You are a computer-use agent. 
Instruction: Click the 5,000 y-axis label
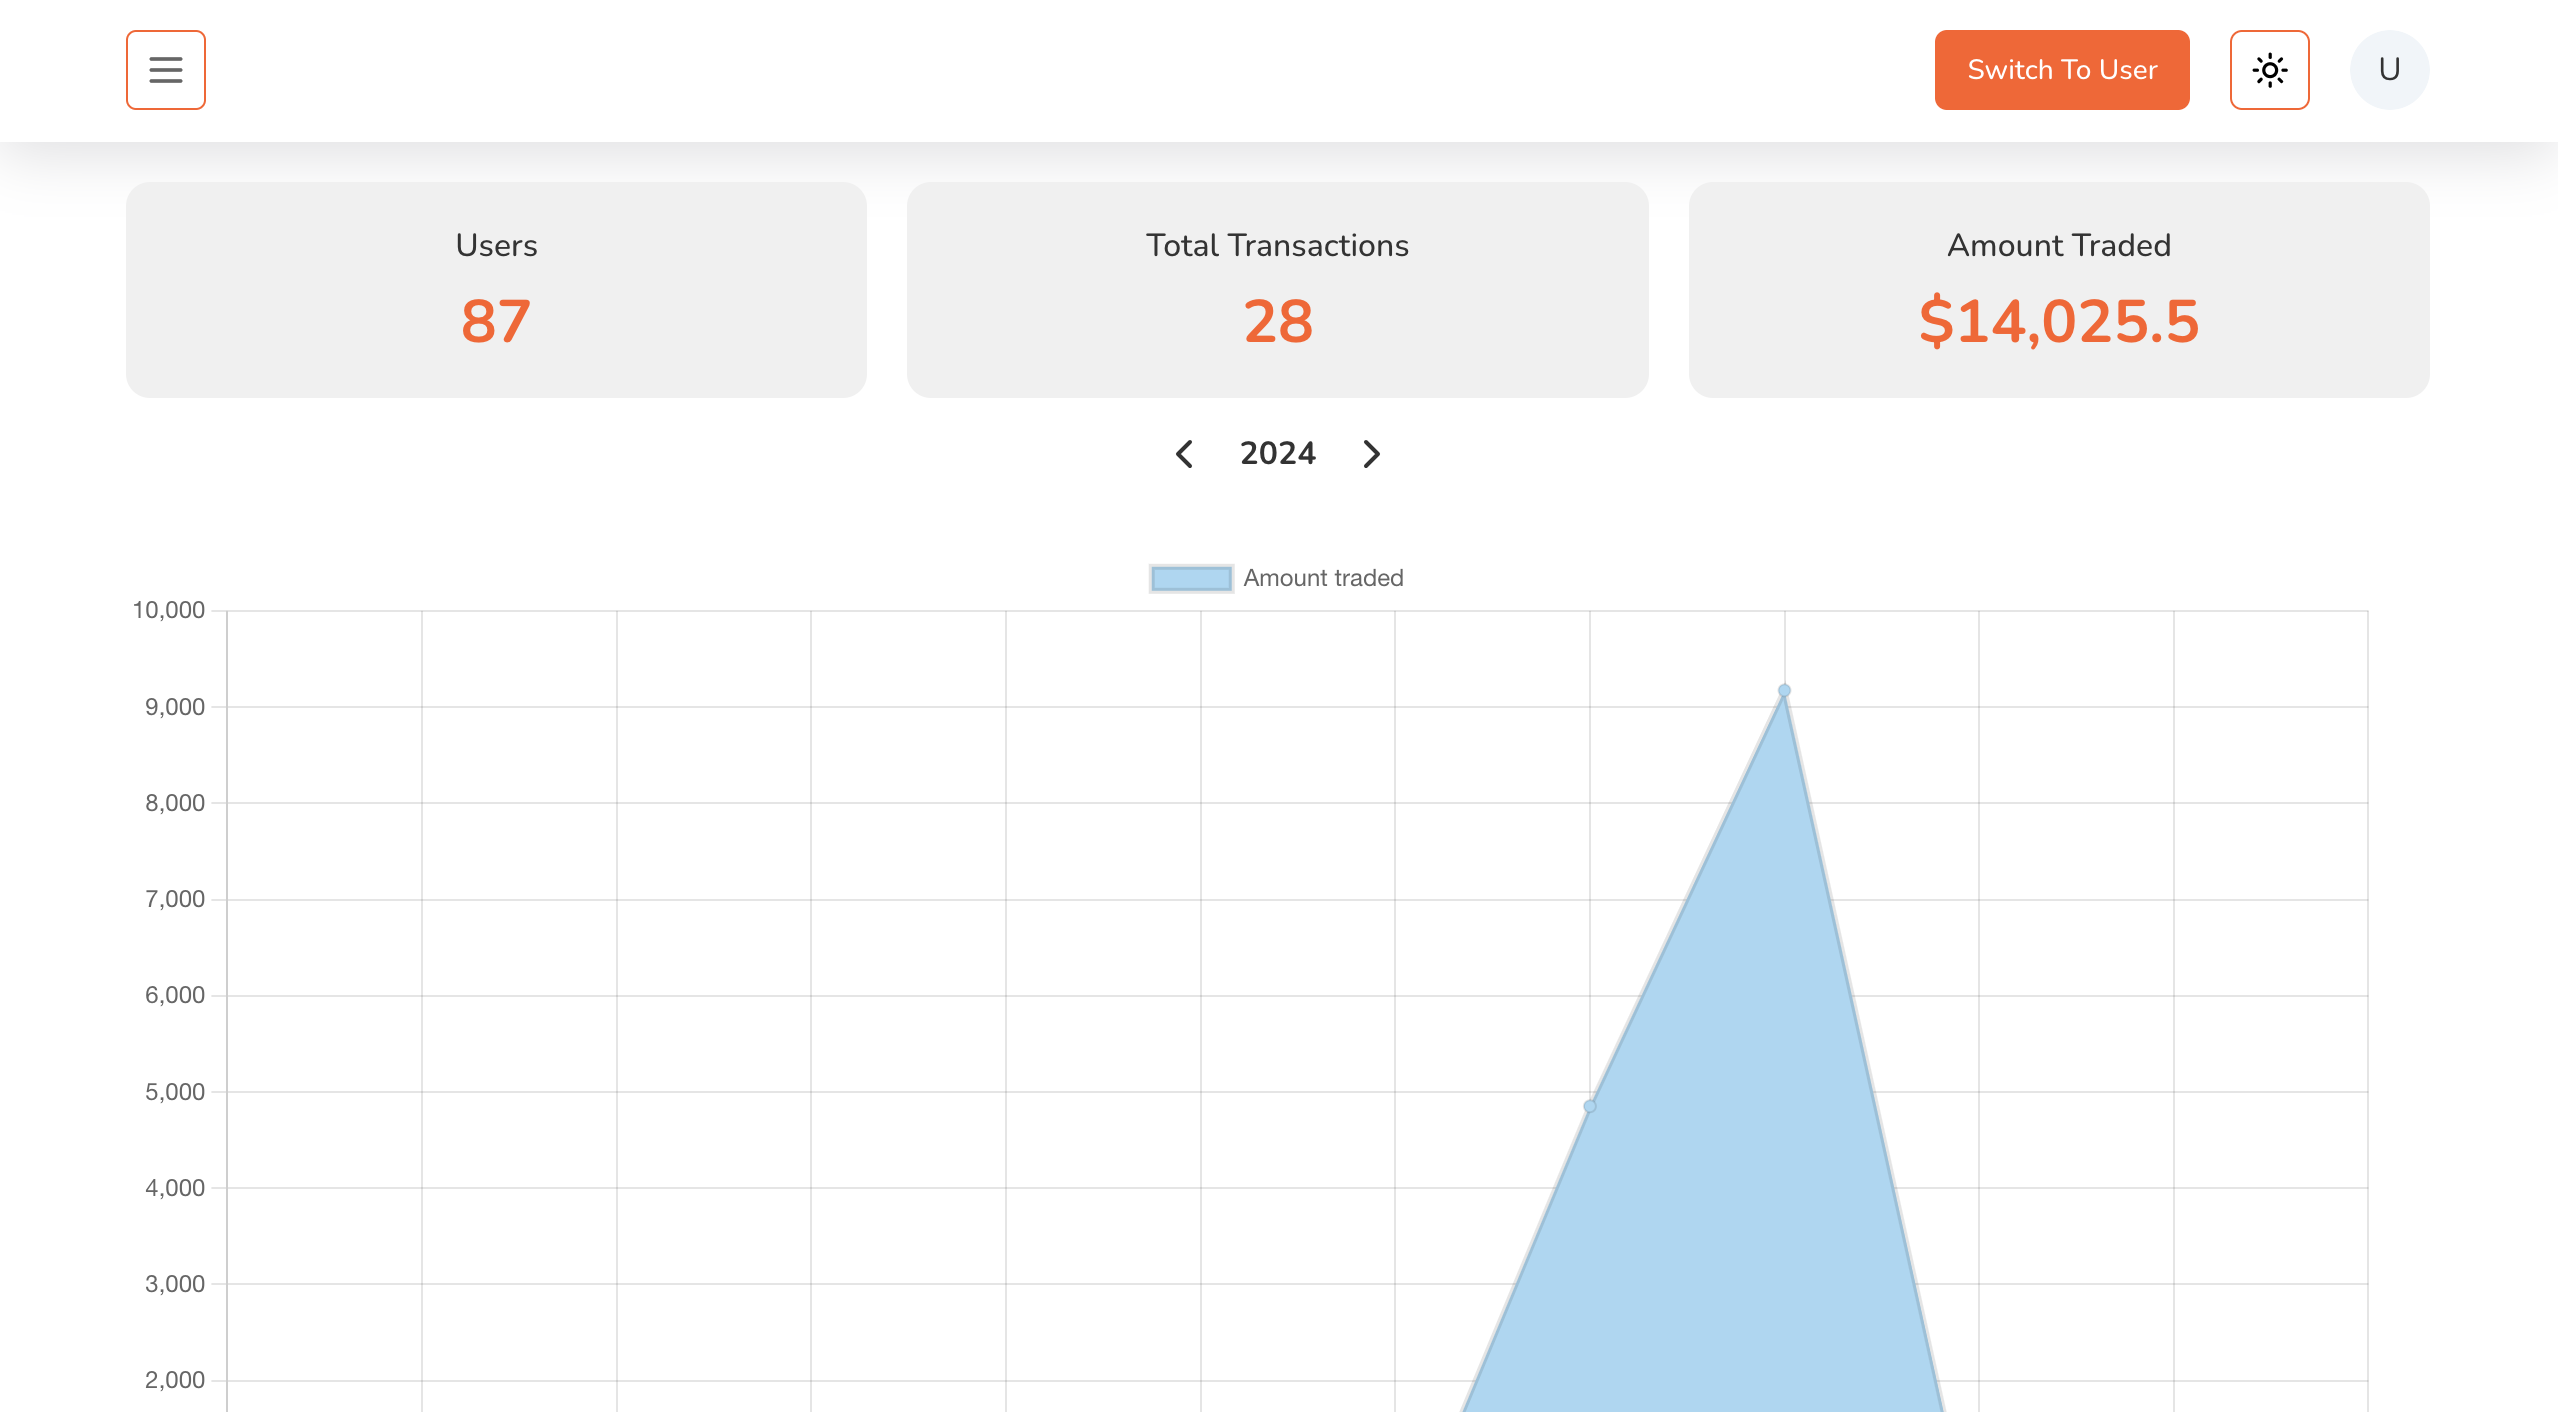click(x=174, y=1092)
